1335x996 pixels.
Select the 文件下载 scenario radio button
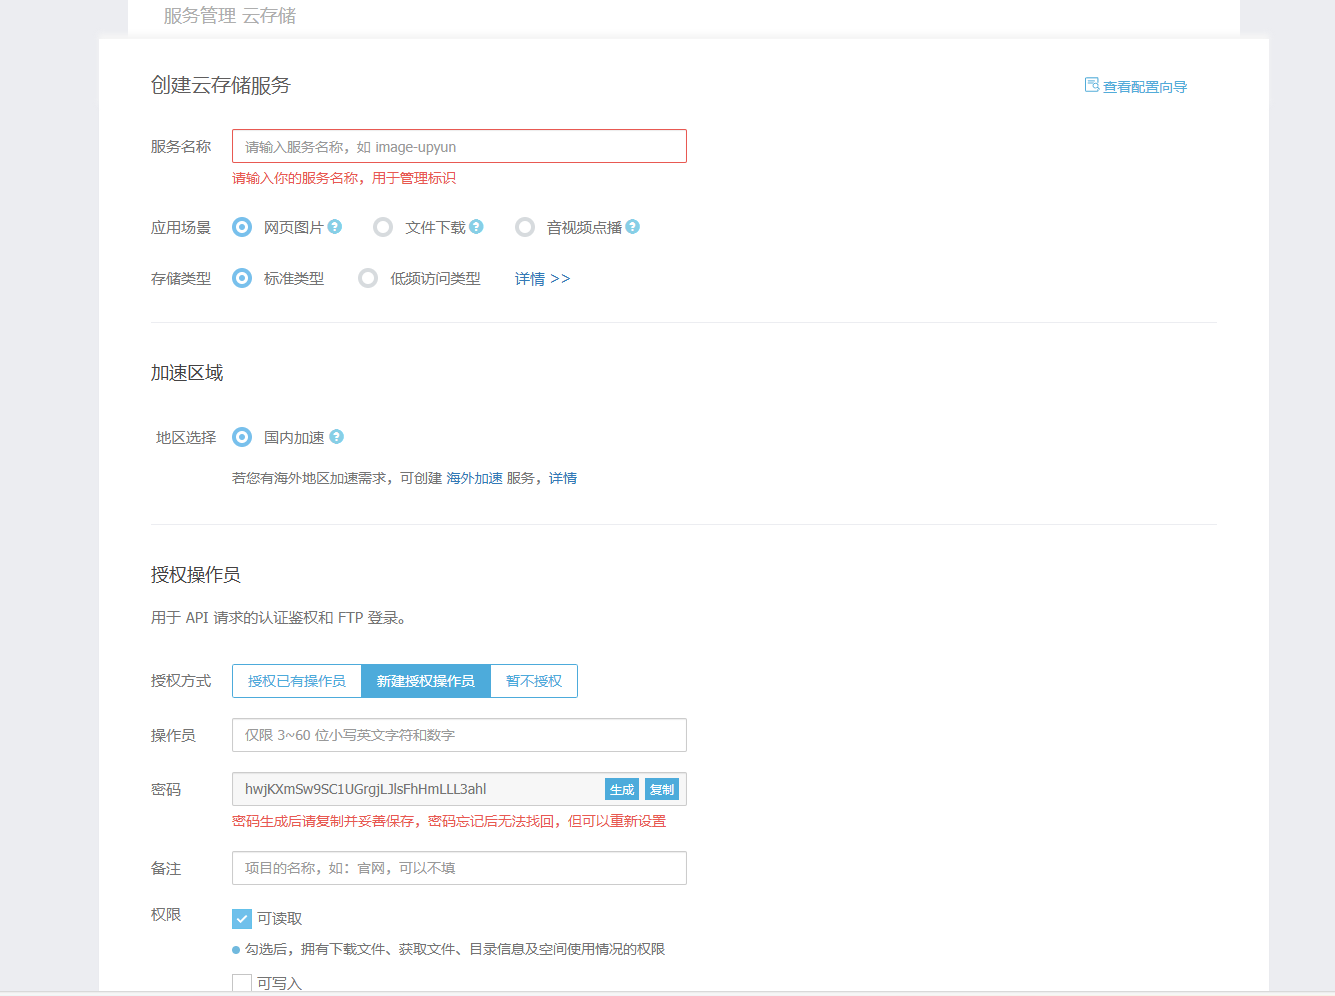tap(383, 228)
